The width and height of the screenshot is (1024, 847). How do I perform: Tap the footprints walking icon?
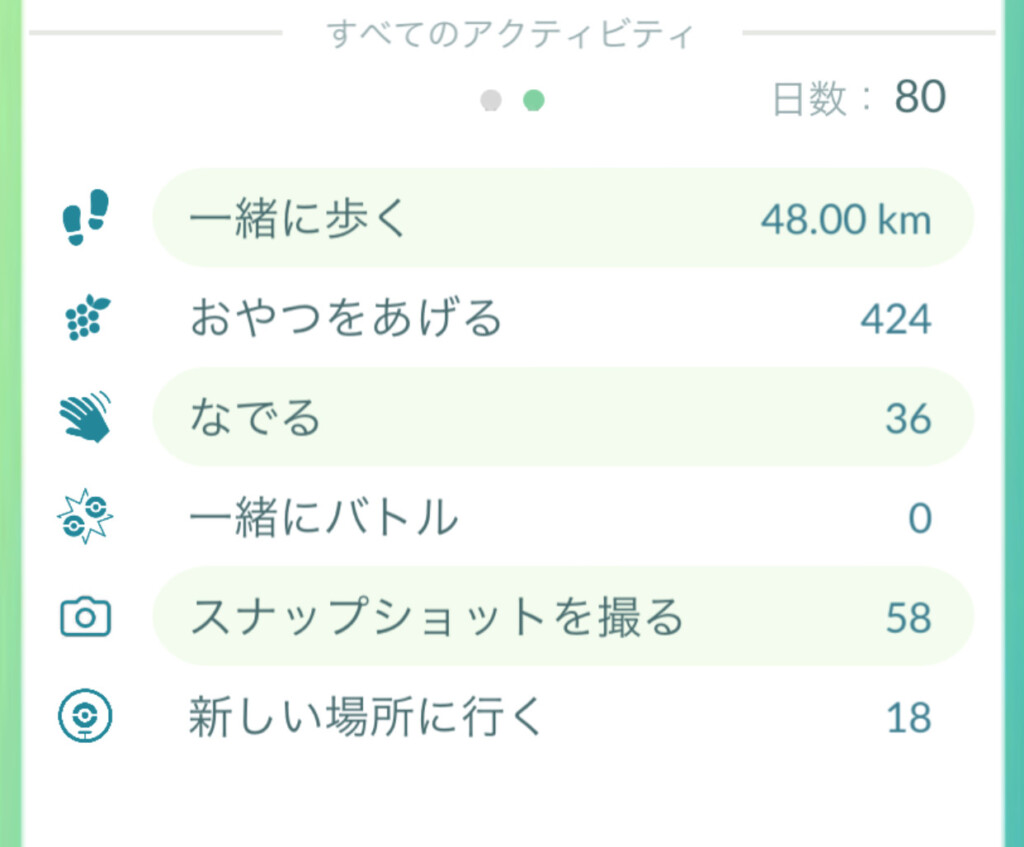point(85,218)
